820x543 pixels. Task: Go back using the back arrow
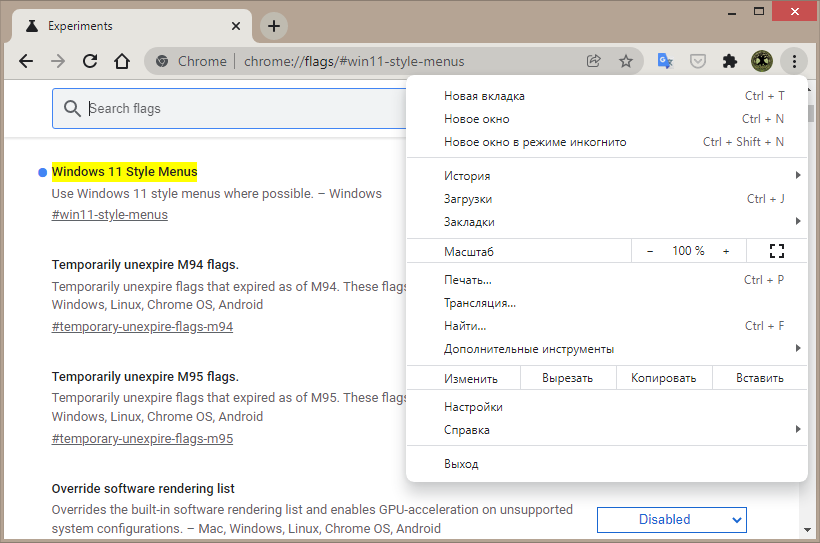[26, 61]
